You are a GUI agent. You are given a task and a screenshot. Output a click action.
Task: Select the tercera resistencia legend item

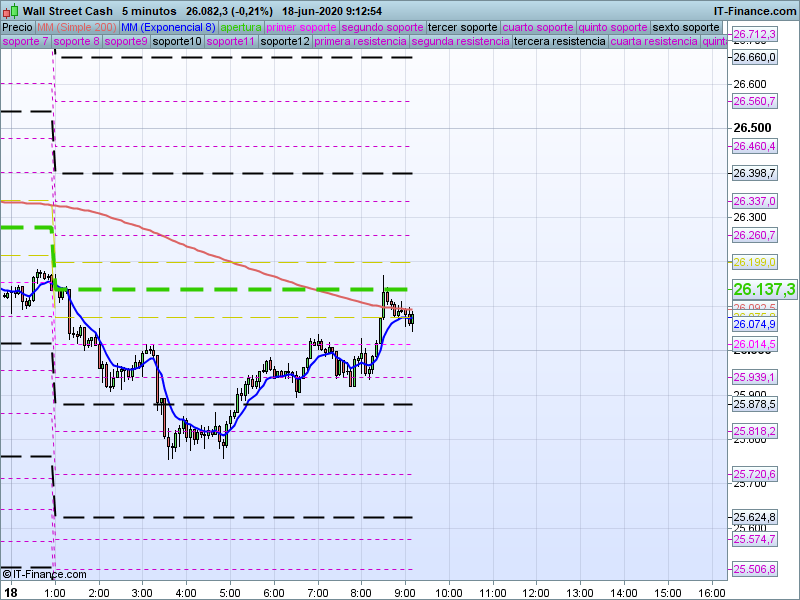pos(559,42)
